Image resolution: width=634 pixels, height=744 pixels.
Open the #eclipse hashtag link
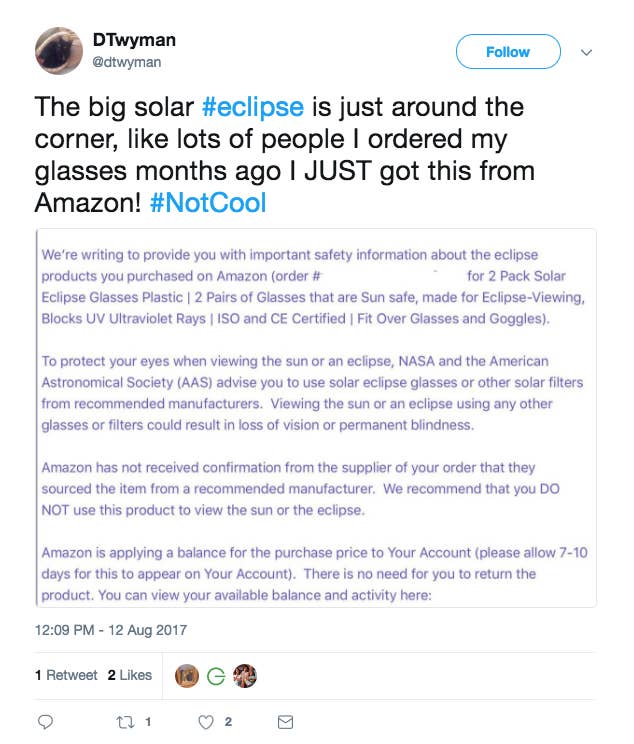[252, 107]
